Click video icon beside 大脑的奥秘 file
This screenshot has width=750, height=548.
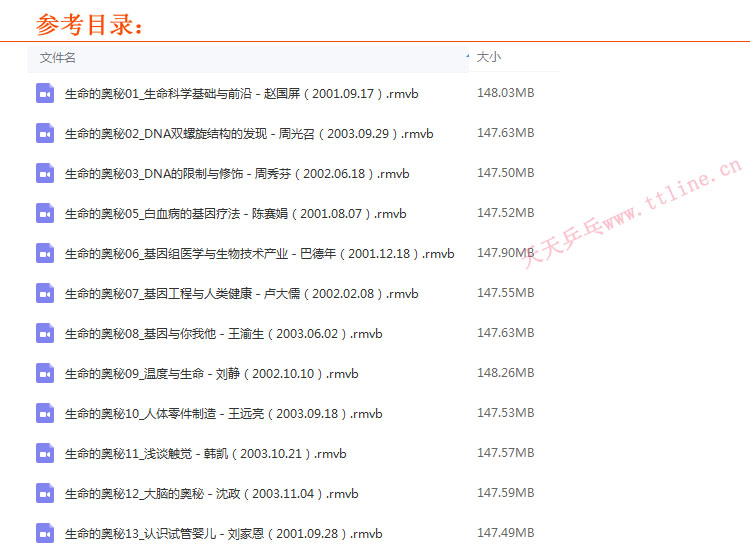44,493
